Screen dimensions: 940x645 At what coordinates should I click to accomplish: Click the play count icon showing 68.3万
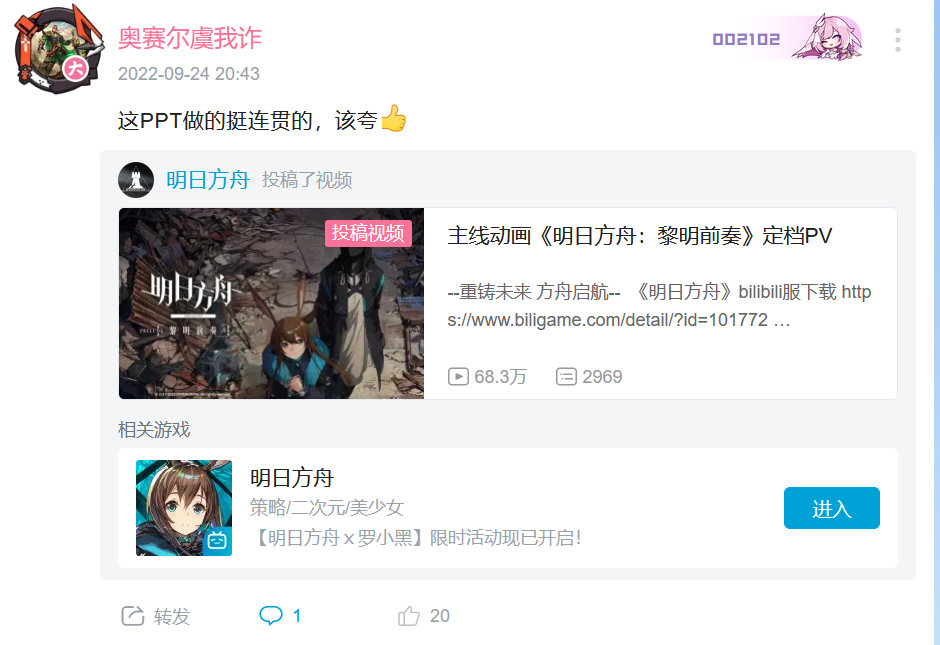458,376
